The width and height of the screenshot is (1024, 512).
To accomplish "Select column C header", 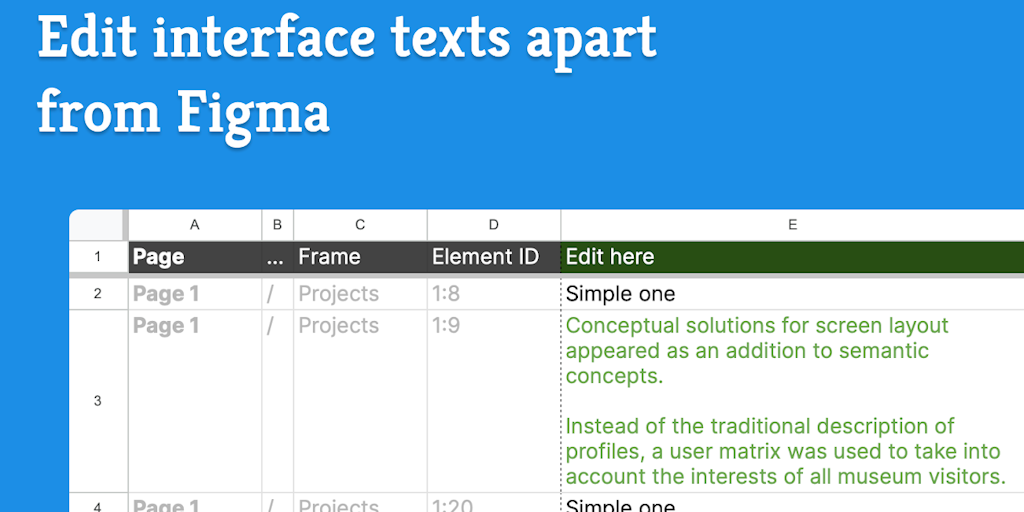I will point(360,225).
